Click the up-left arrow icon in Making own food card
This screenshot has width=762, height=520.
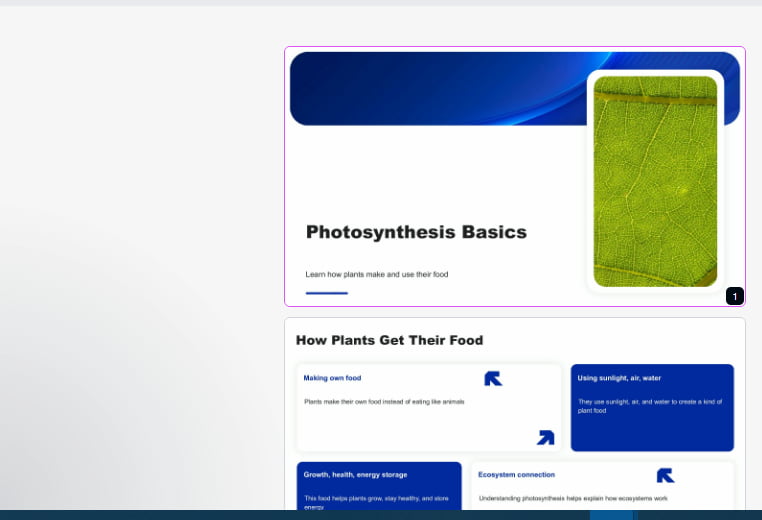point(493,379)
